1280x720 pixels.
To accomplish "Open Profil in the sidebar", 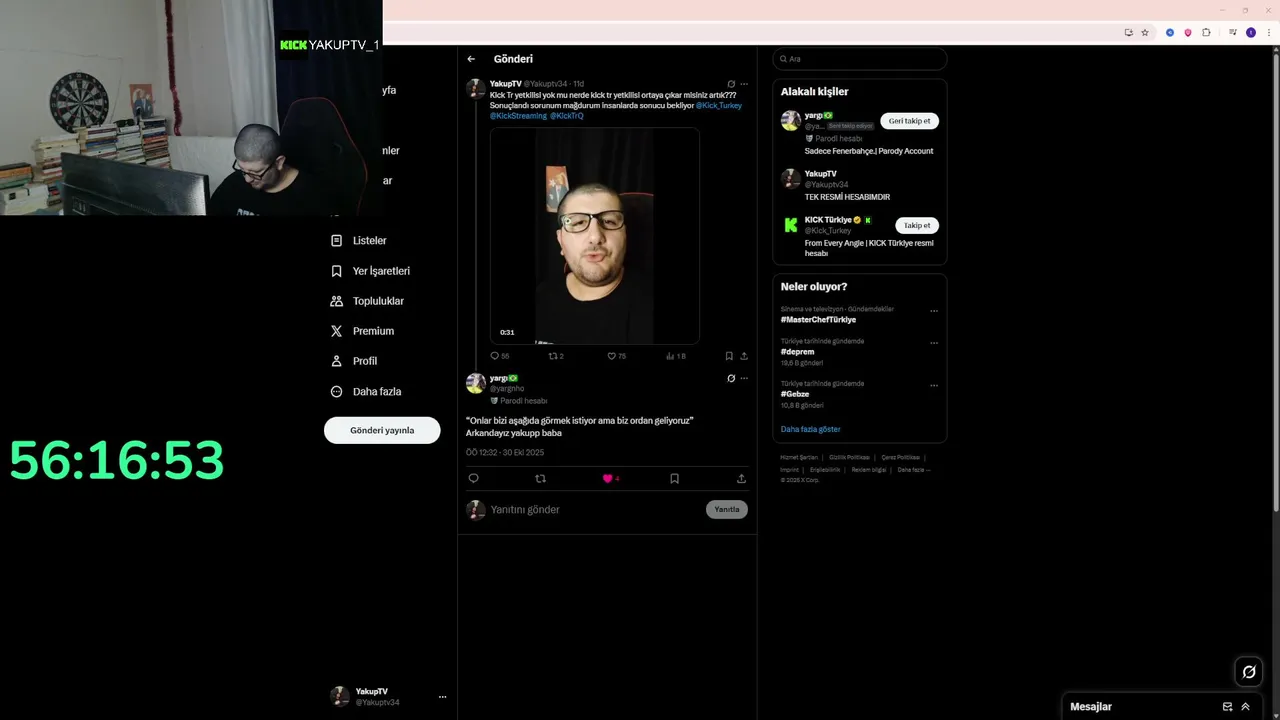I will [x=354, y=361].
